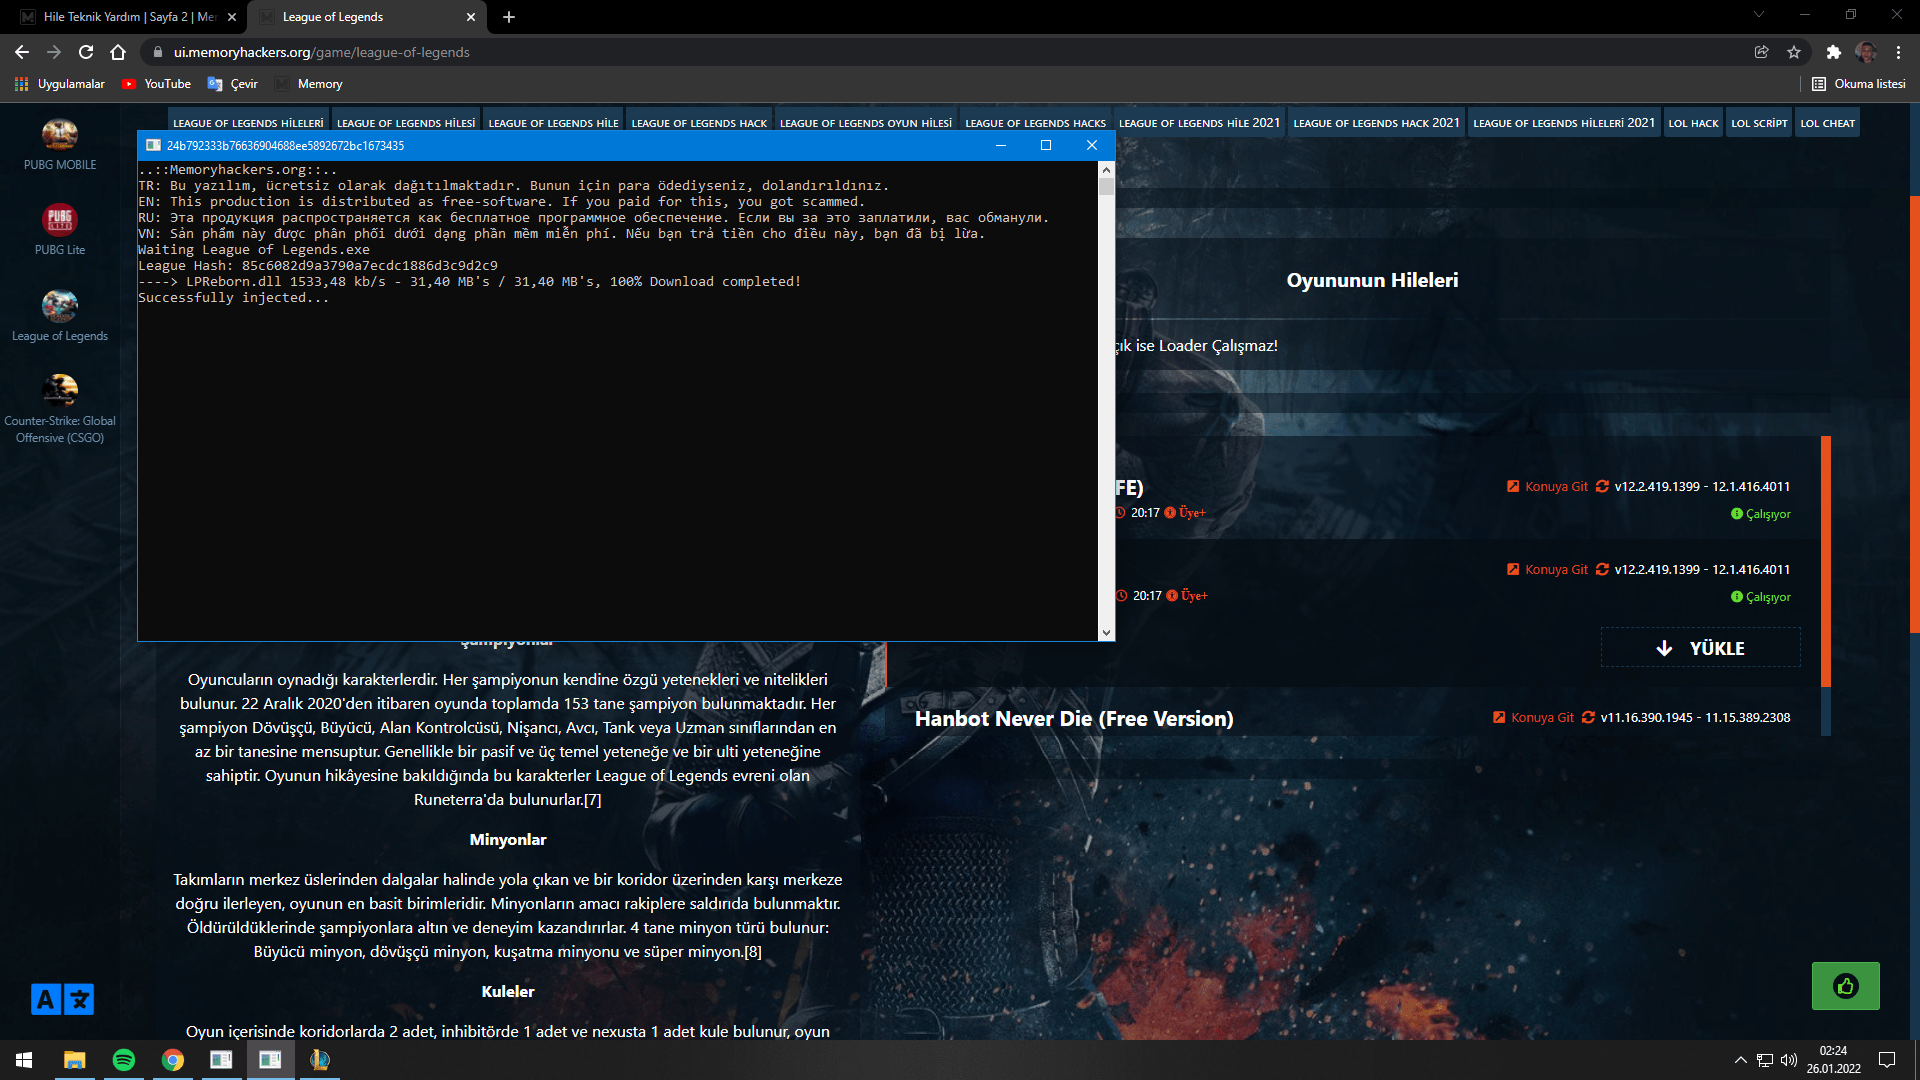This screenshot has height=1080, width=1920.
Task: Switch to League of Legends browser tab
Action: (366, 17)
